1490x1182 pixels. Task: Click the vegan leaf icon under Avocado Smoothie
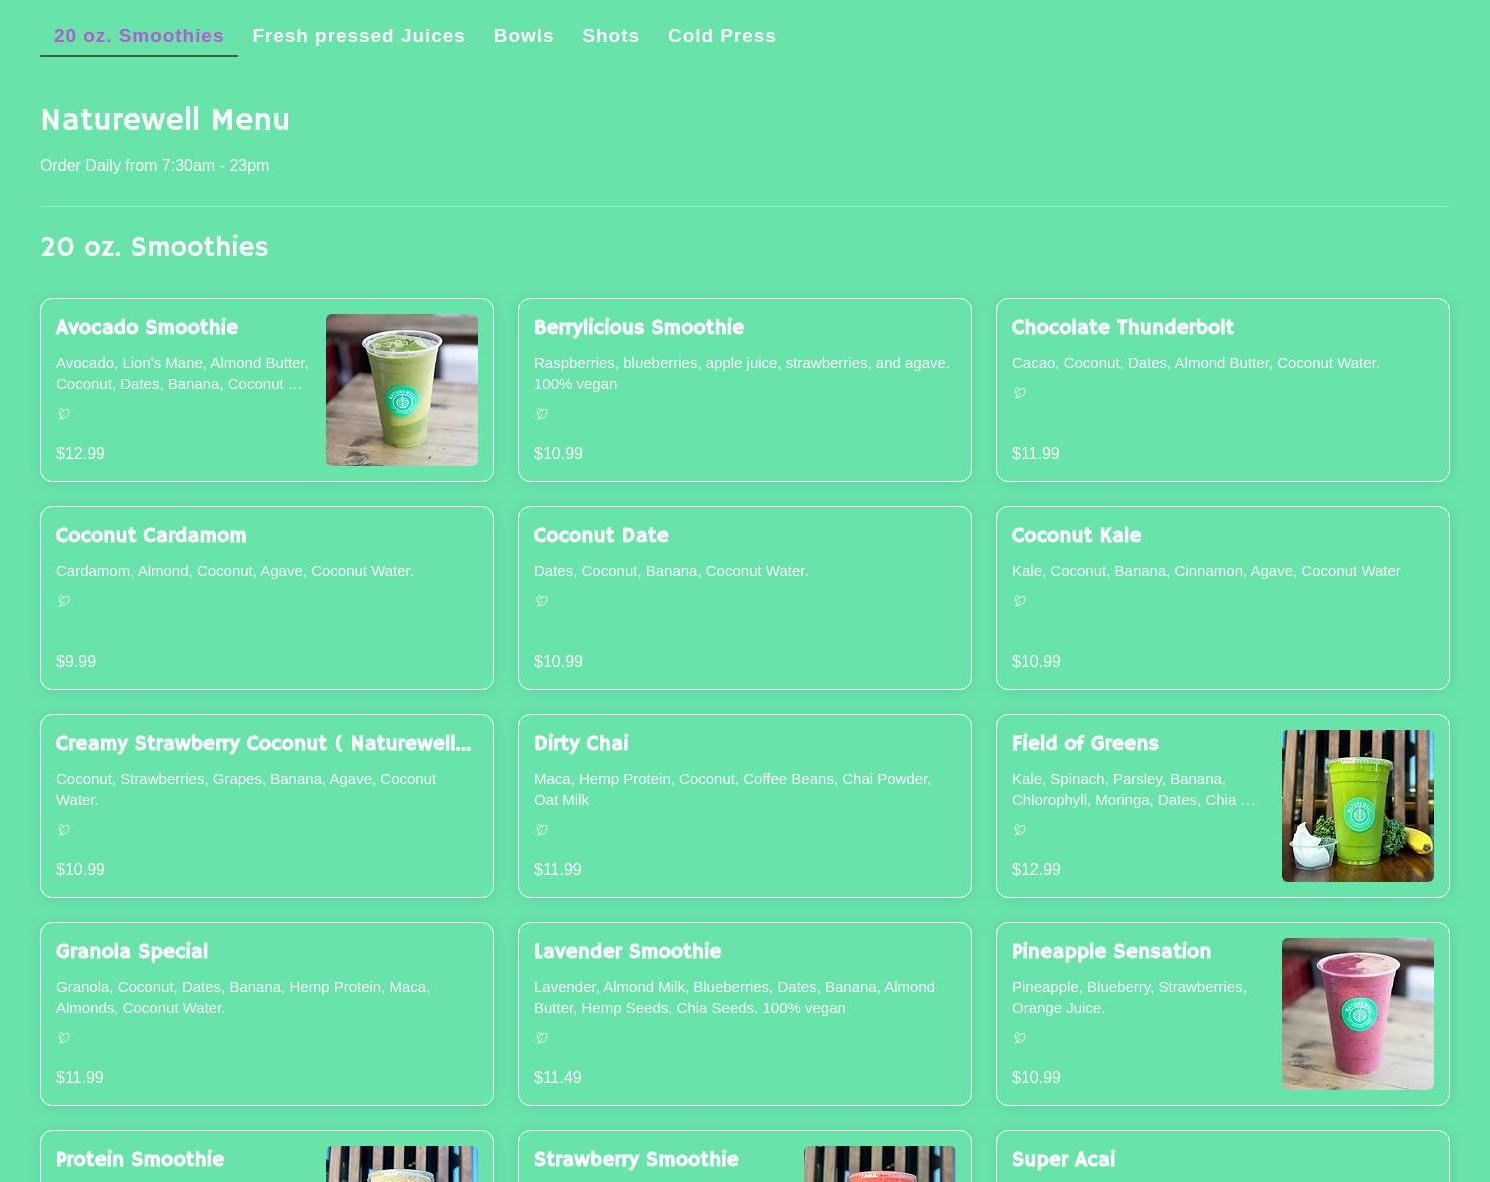[64, 414]
